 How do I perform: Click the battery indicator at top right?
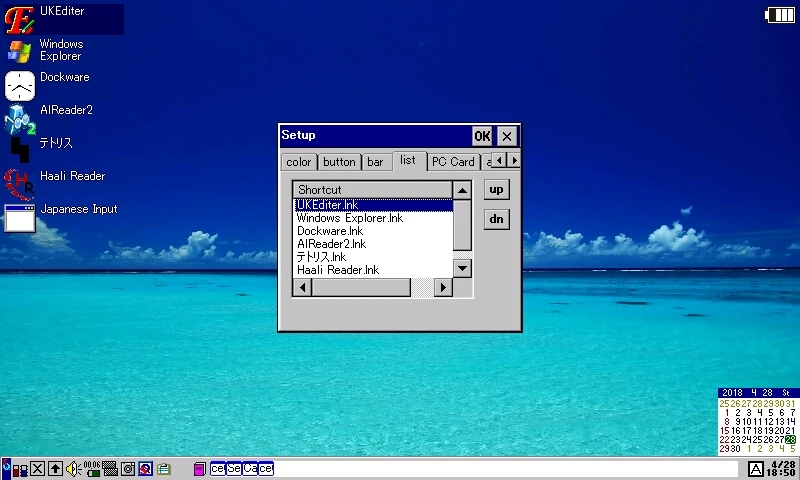[780, 15]
